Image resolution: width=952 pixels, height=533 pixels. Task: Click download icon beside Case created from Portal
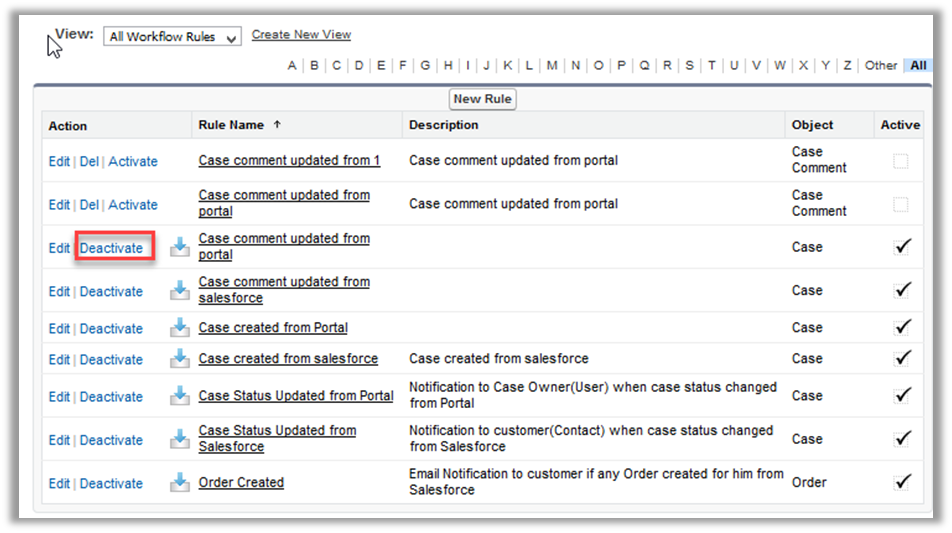click(180, 328)
